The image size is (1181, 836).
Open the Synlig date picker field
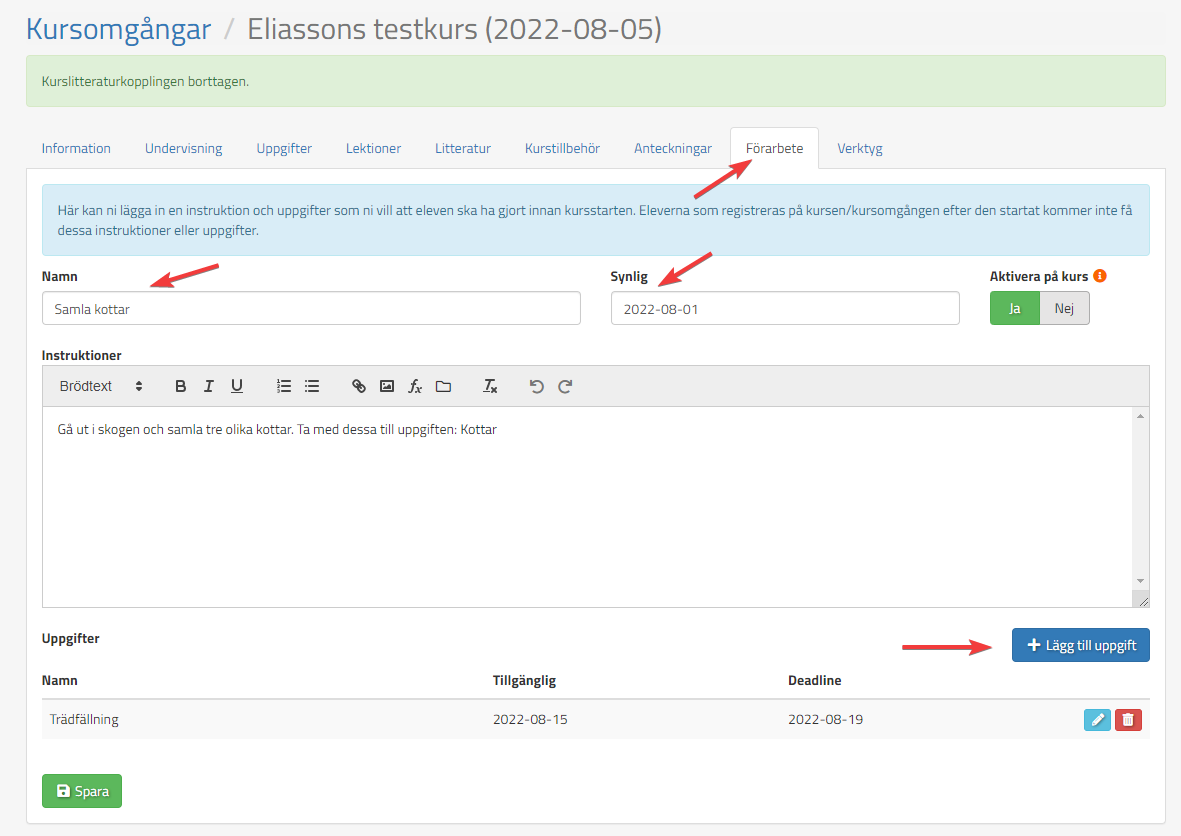pos(784,309)
